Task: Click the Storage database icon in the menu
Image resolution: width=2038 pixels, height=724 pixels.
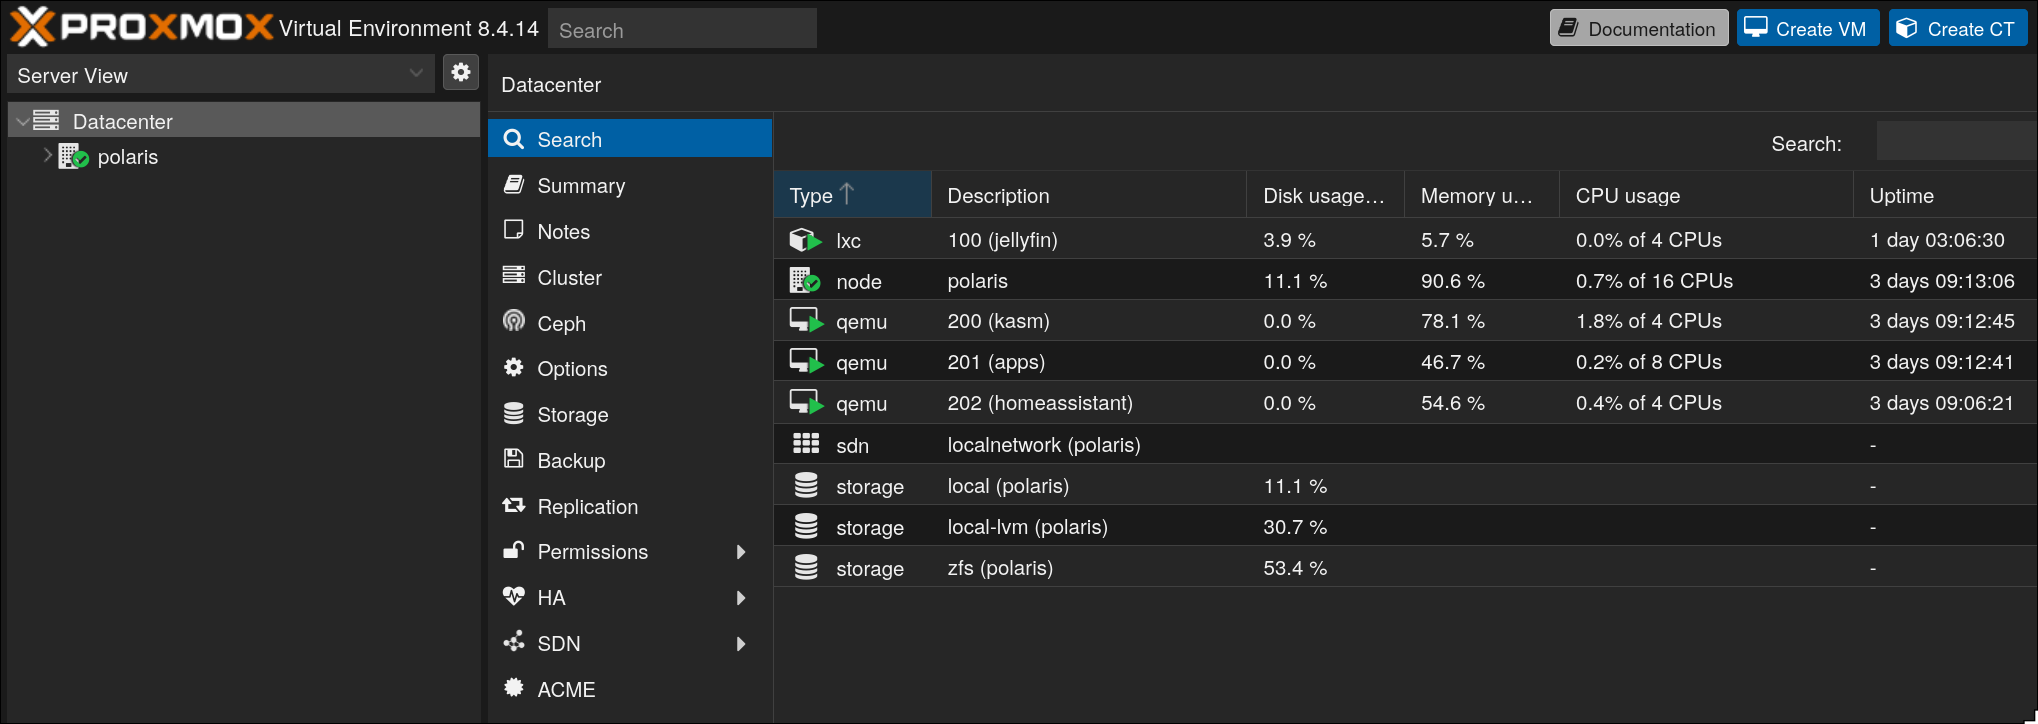Action: tap(514, 413)
